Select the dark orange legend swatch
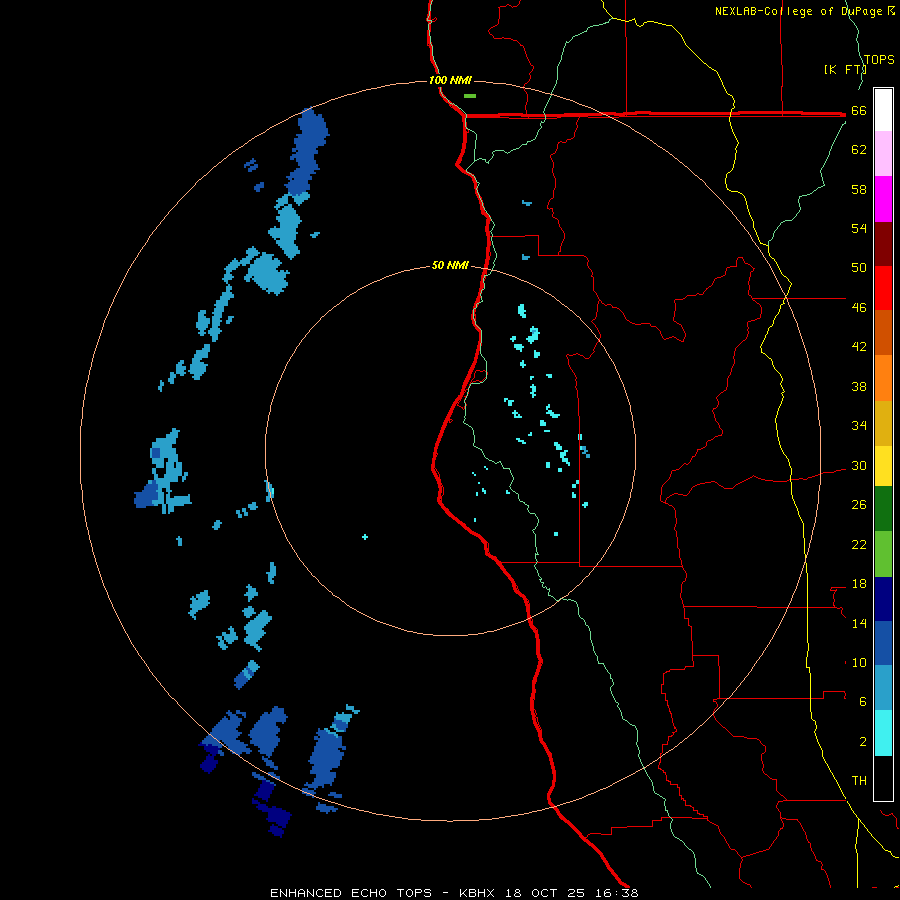Viewport: 900px width, 900px height. click(883, 332)
